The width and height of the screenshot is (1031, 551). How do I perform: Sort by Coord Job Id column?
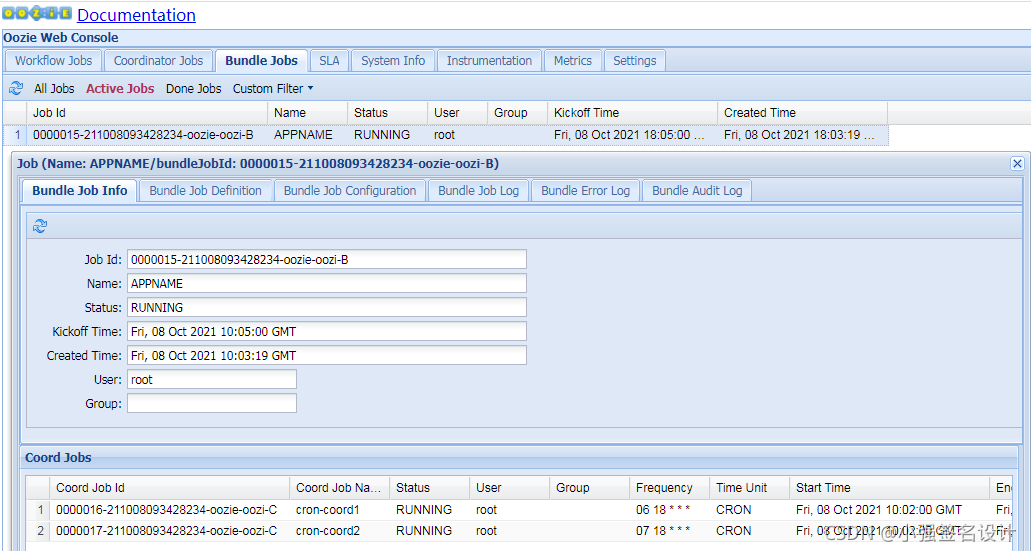[x=170, y=488]
